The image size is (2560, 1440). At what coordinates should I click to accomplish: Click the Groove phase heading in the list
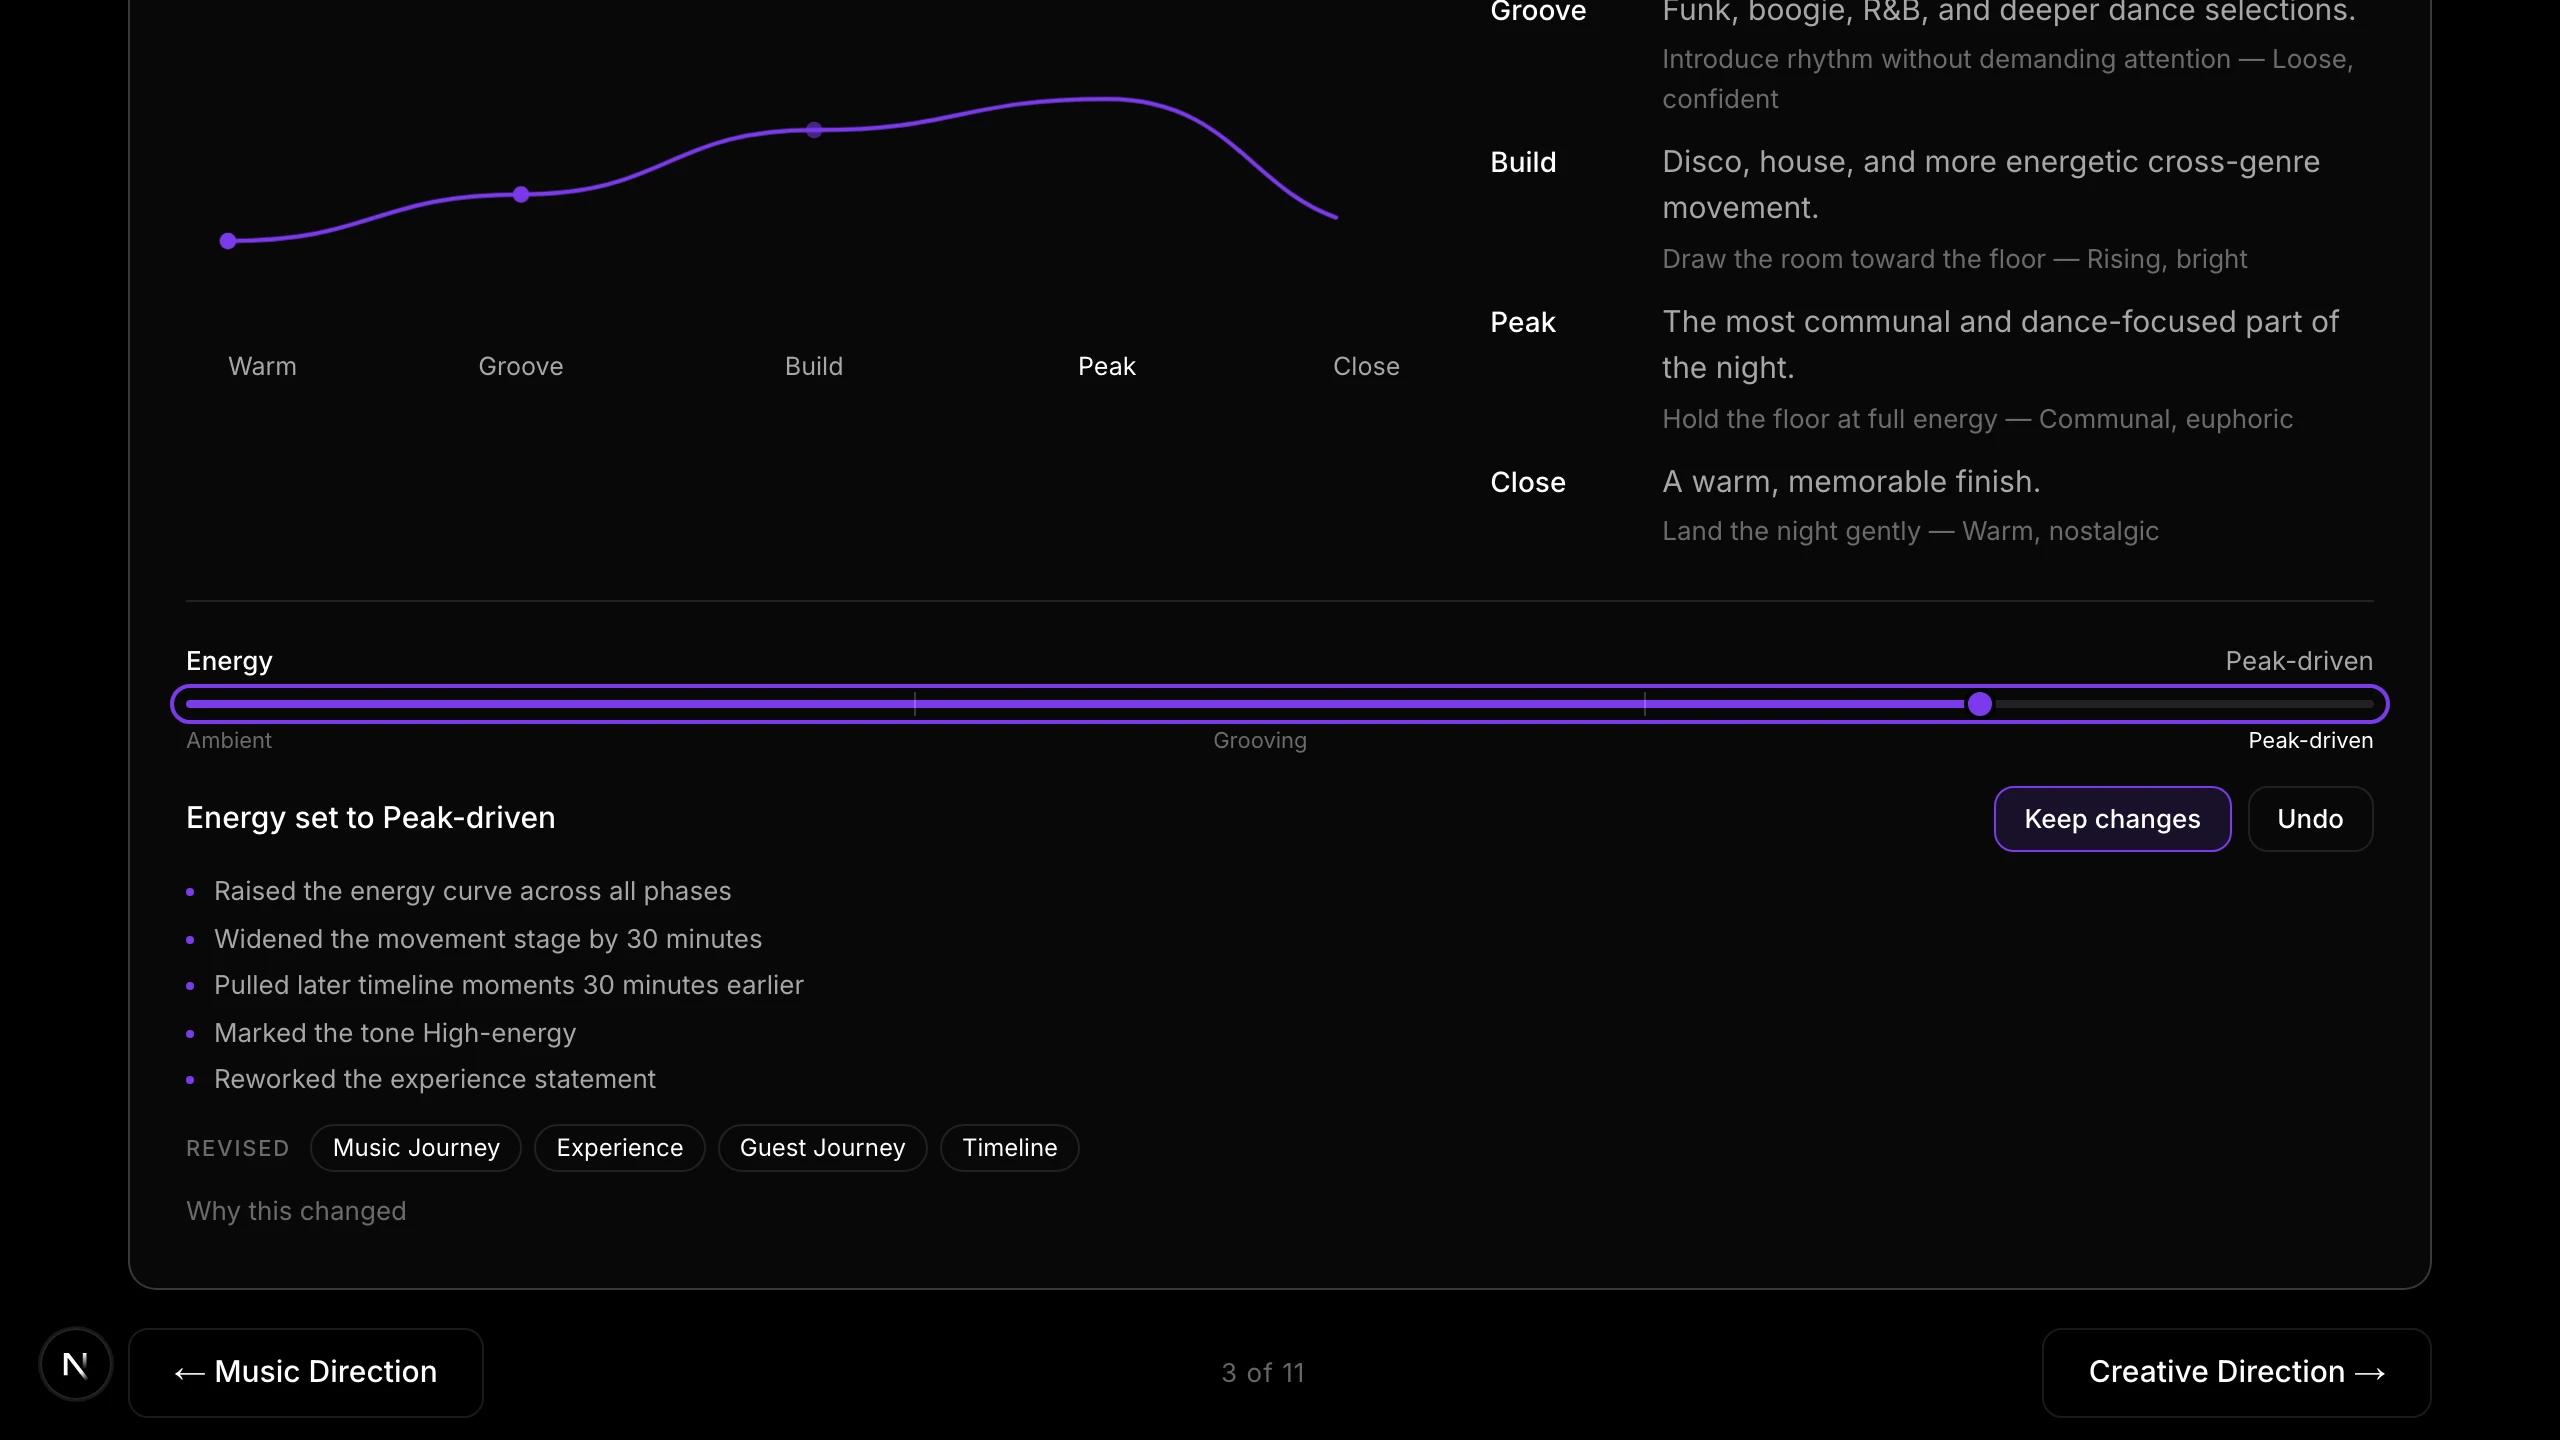coord(1538,12)
